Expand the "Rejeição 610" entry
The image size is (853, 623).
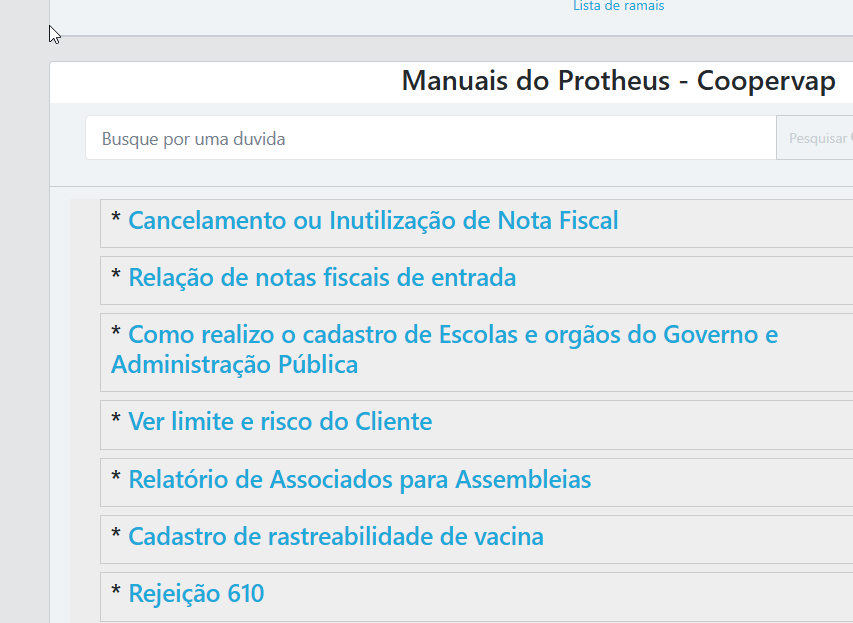coord(196,594)
